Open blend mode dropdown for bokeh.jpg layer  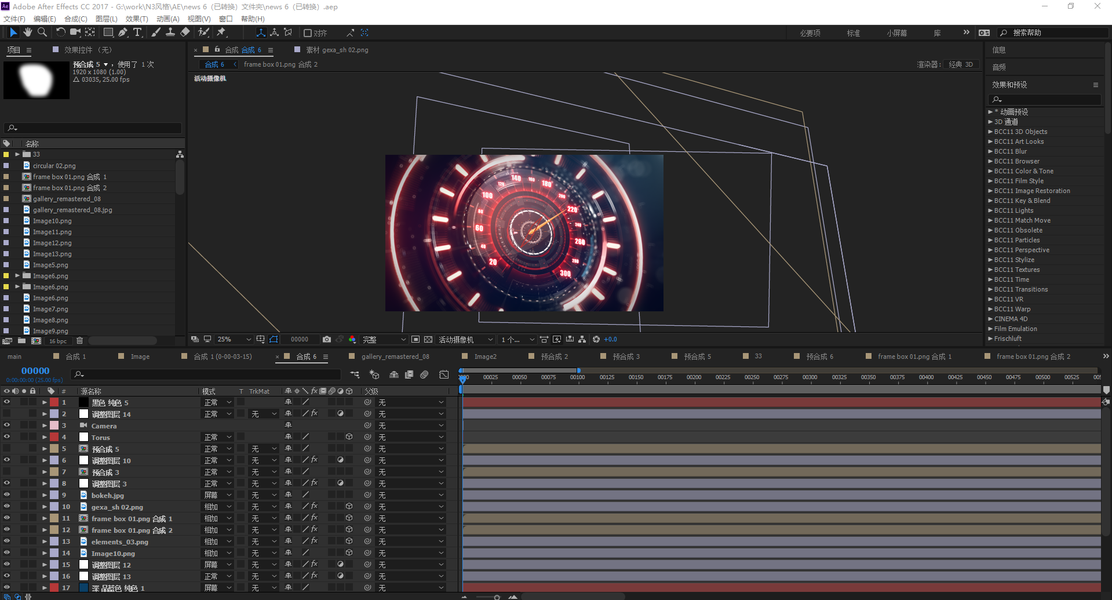[x=218, y=495]
